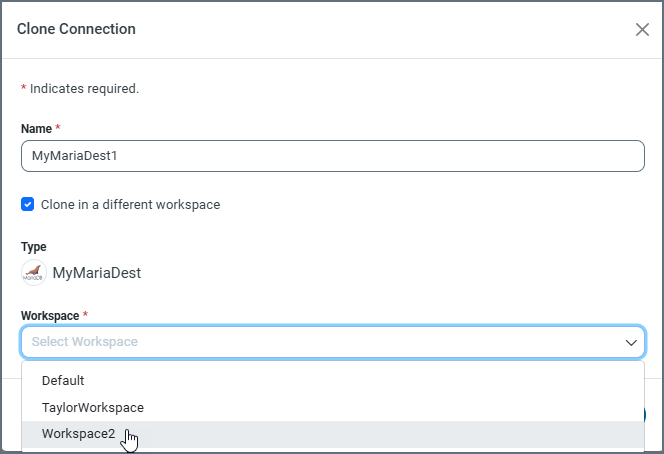This screenshot has width=664, height=454.
Task: Collapse the Workspace dropdown using its chevron
Action: coord(631,342)
